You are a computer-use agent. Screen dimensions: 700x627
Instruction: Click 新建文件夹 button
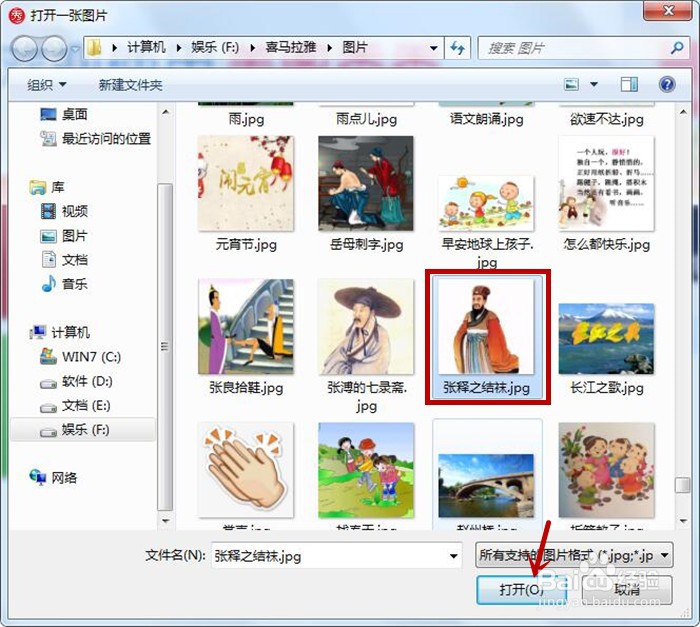click(x=130, y=85)
